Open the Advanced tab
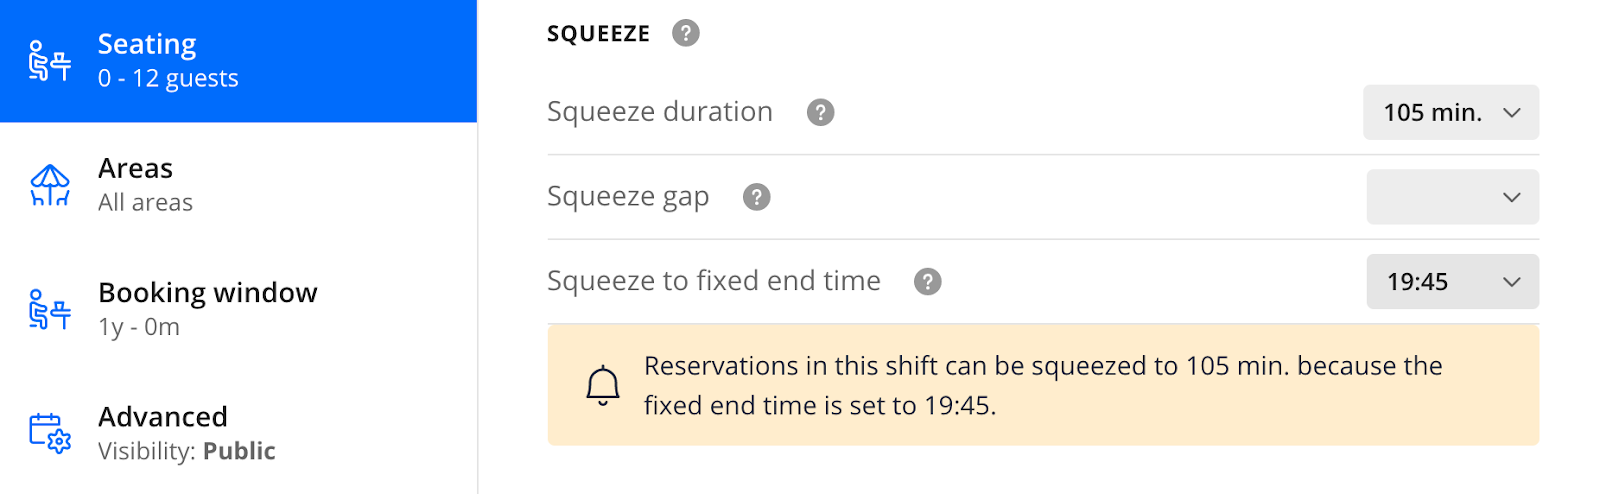The width and height of the screenshot is (1600, 494). coord(238,433)
